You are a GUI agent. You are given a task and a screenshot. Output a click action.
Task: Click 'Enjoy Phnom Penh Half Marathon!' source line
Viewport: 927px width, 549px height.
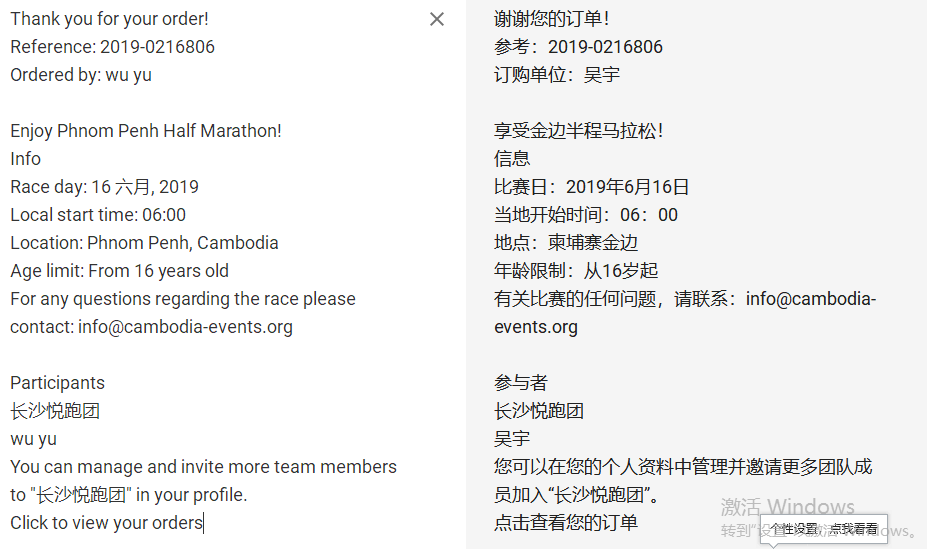[146, 131]
